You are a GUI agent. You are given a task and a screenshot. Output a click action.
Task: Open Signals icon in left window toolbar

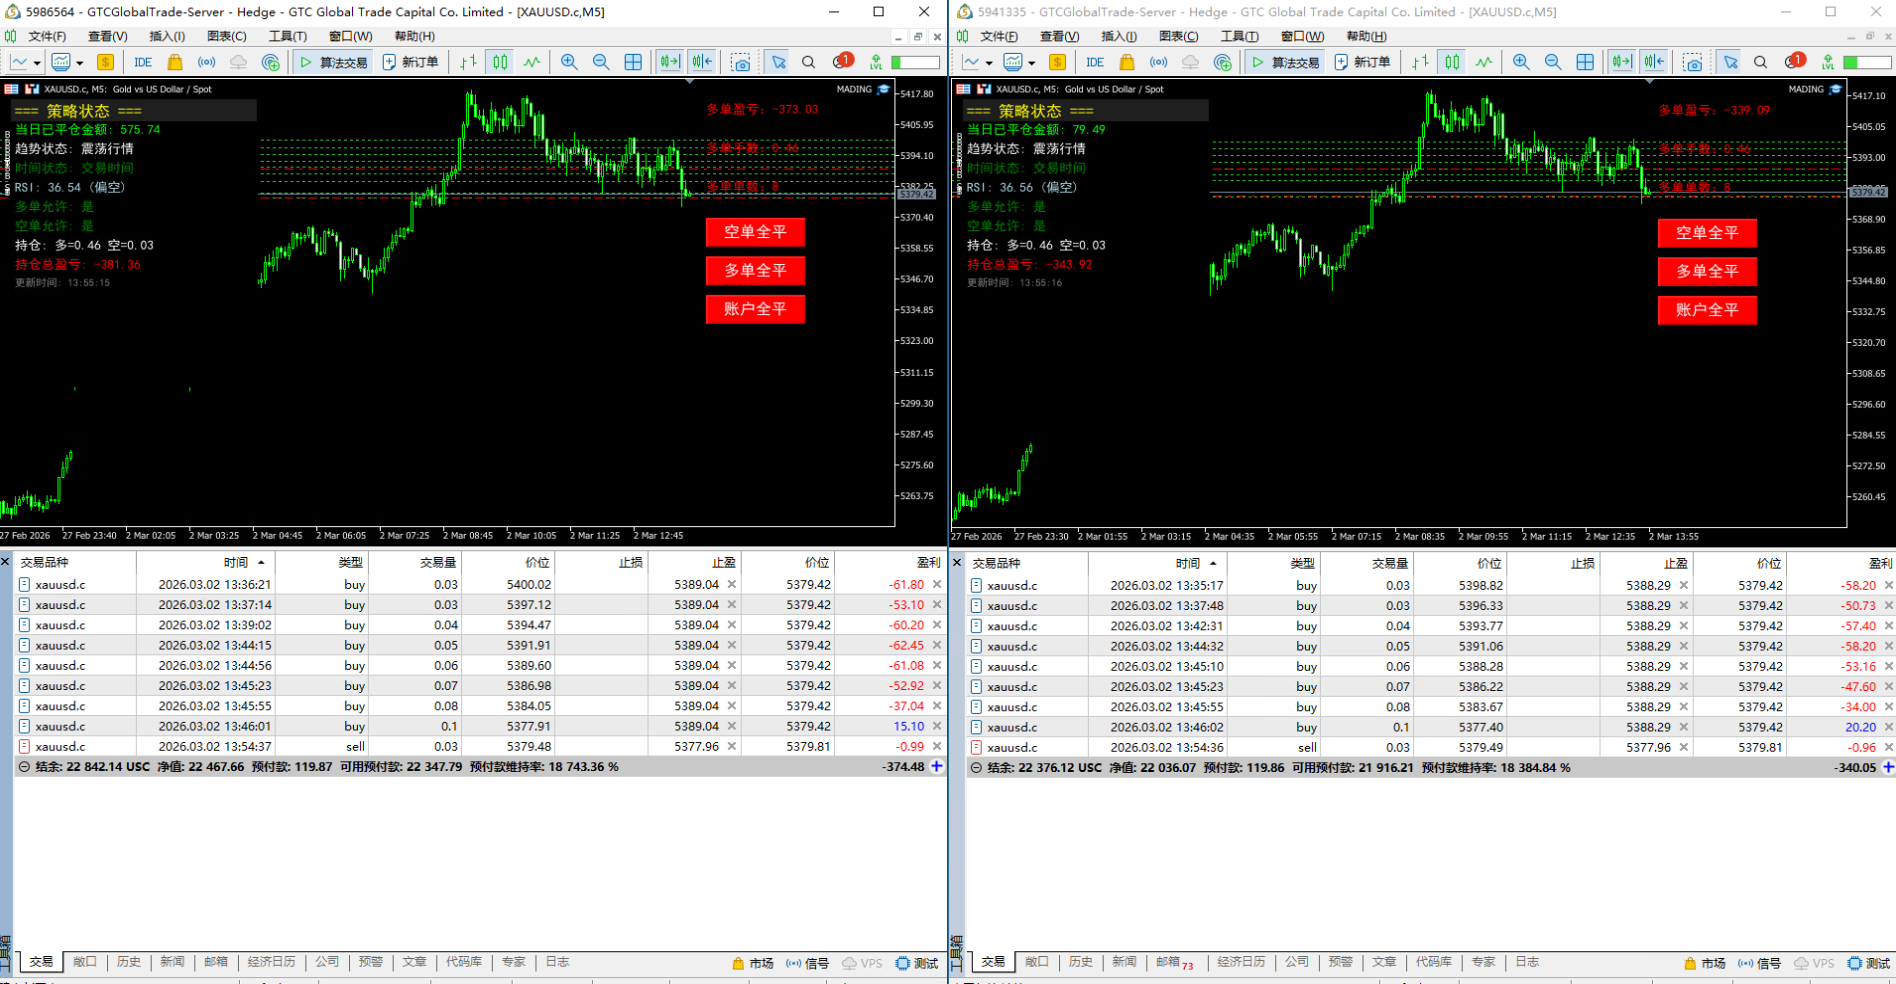(x=206, y=62)
